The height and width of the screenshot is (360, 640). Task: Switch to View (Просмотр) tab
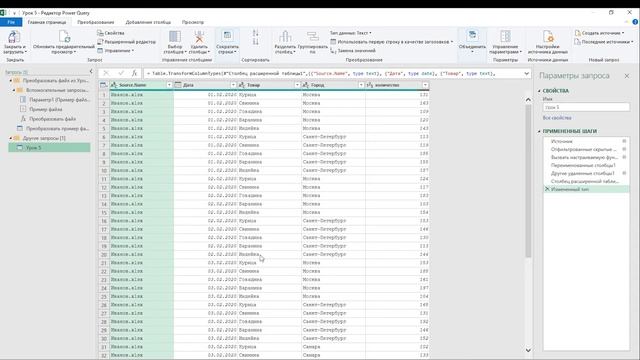(x=193, y=22)
